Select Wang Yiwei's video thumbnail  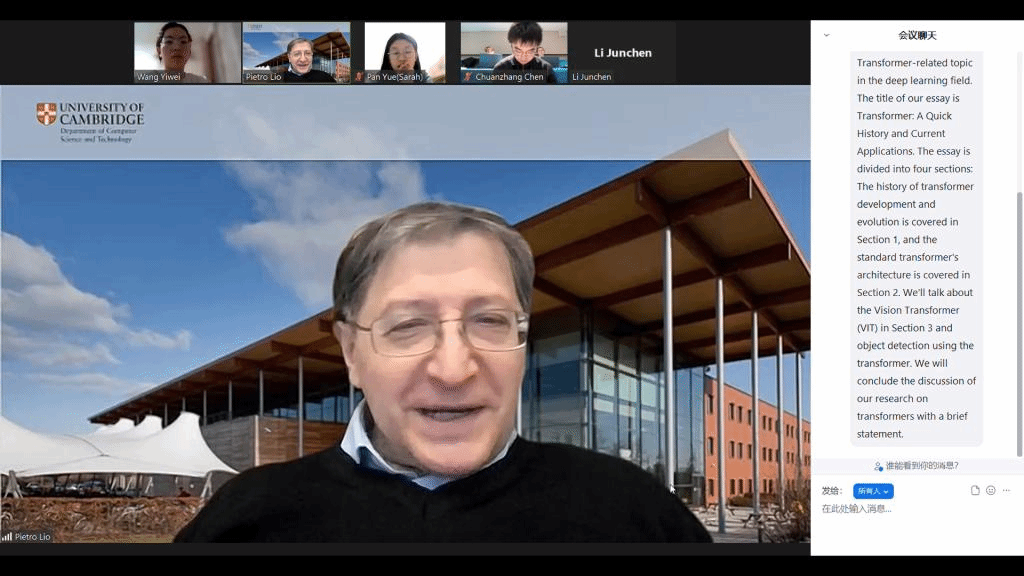[x=187, y=50]
